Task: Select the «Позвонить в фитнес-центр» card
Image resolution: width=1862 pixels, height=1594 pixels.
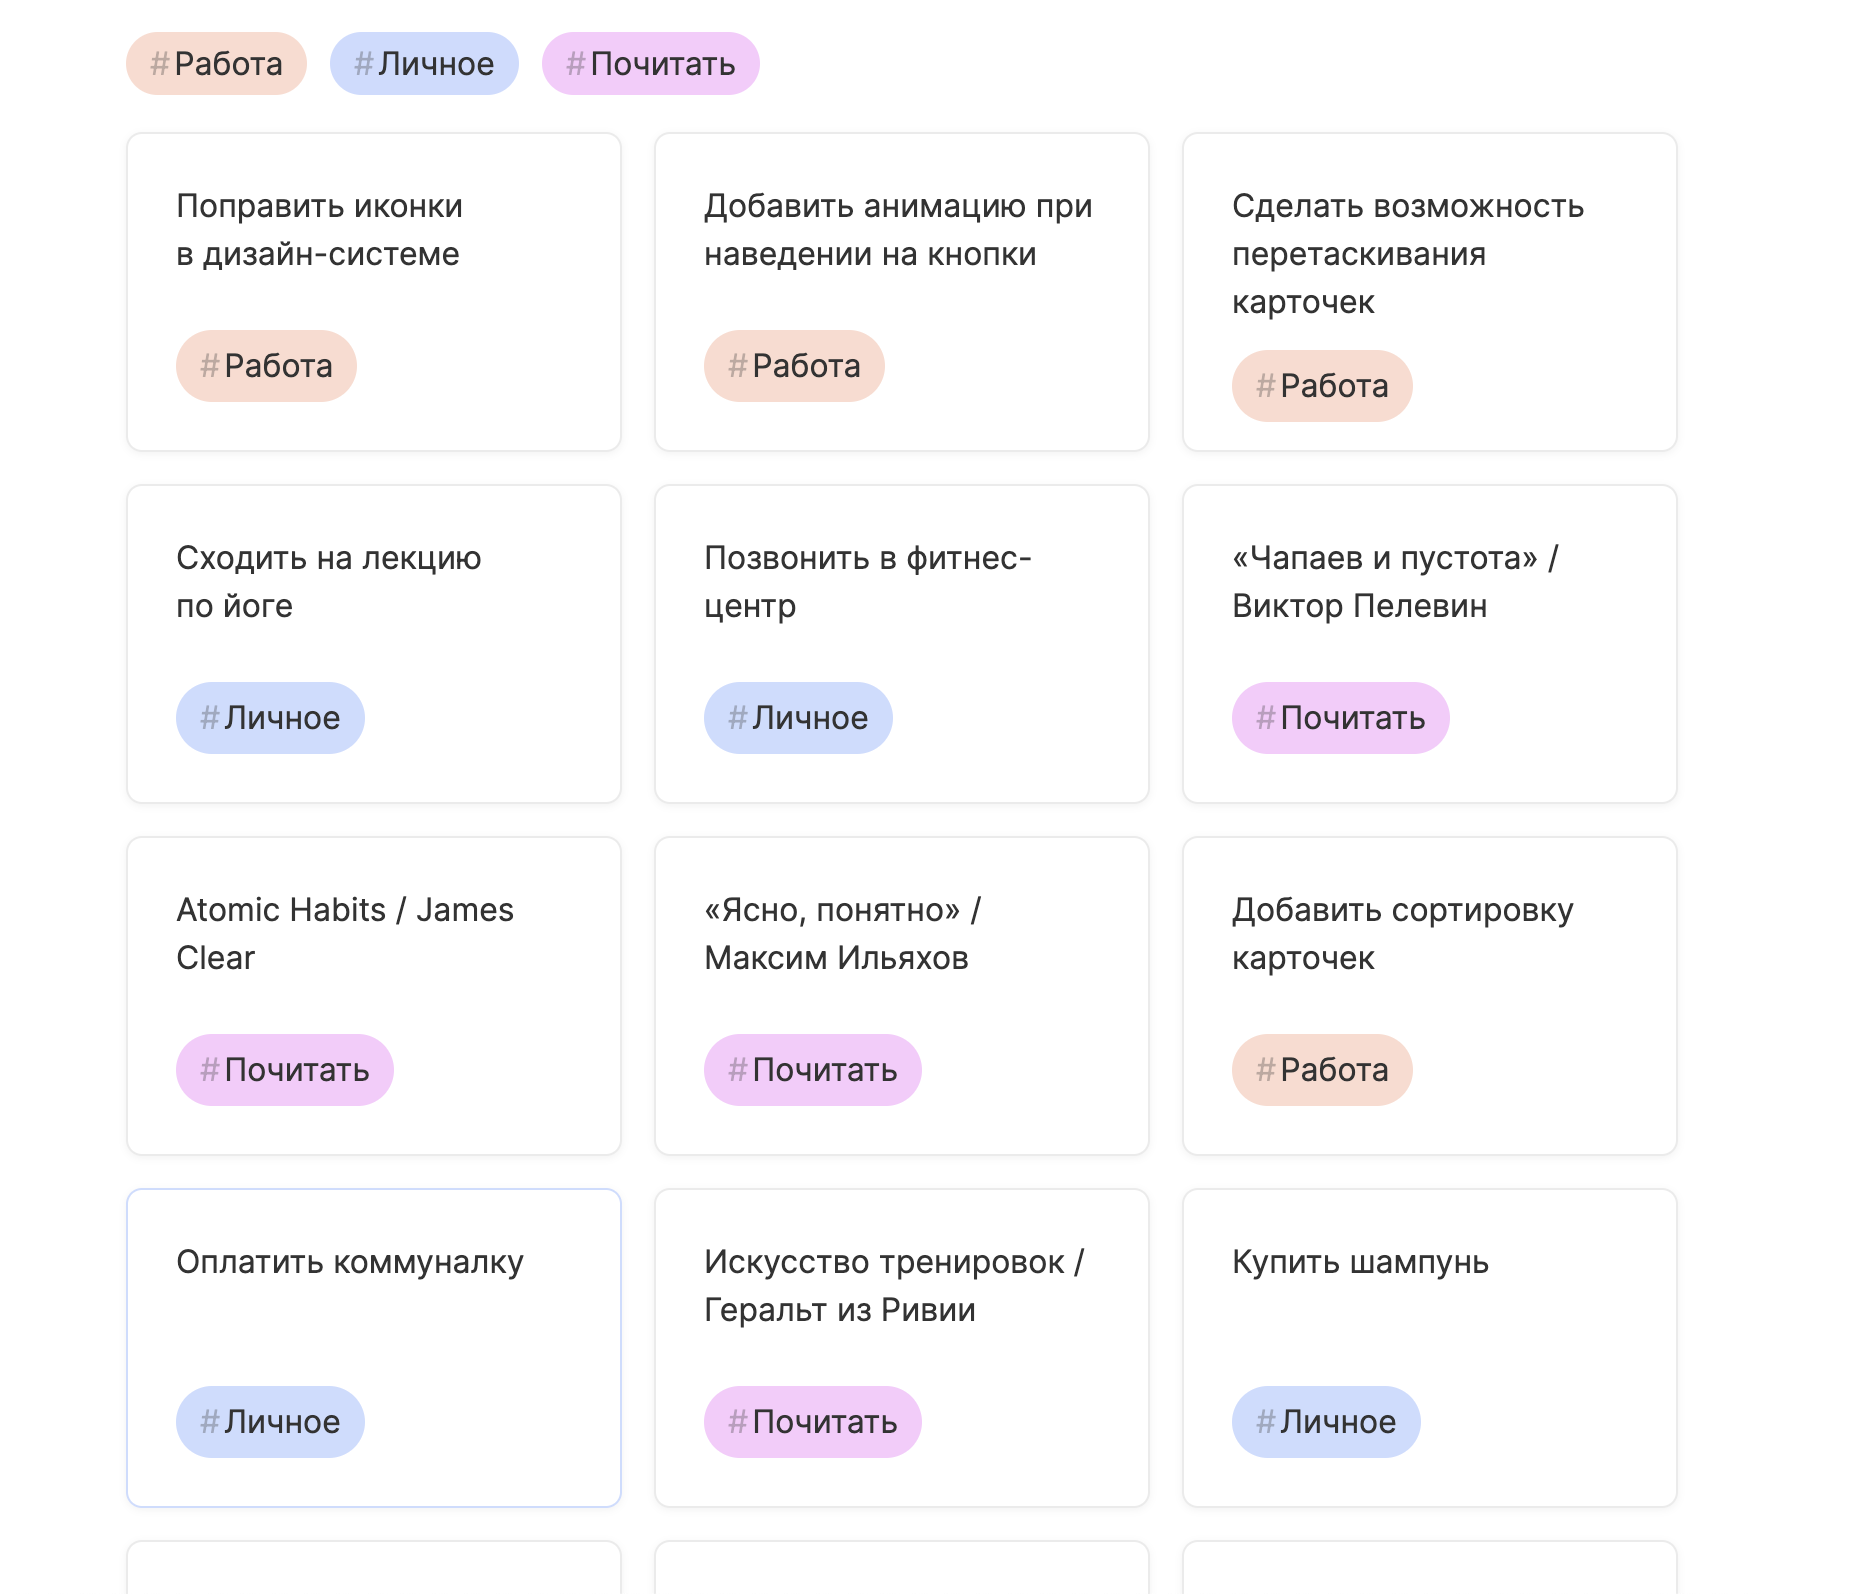Action: tap(867, 582)
